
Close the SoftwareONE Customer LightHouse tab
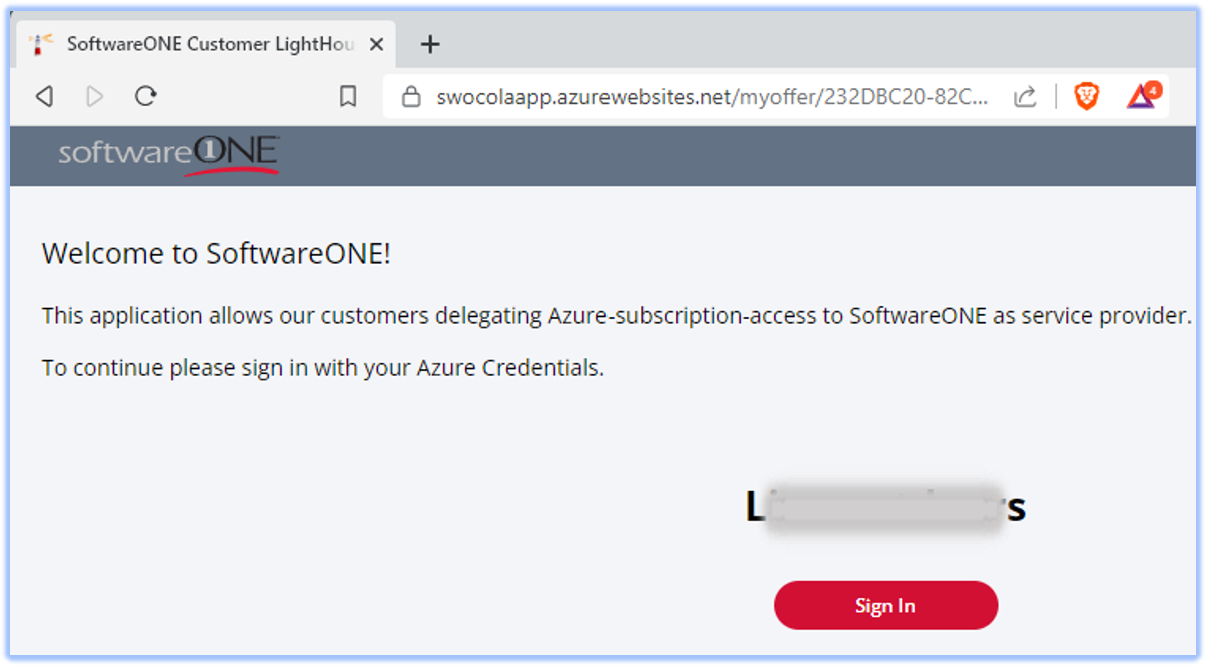pyautogui.click(x=376, y=44)
